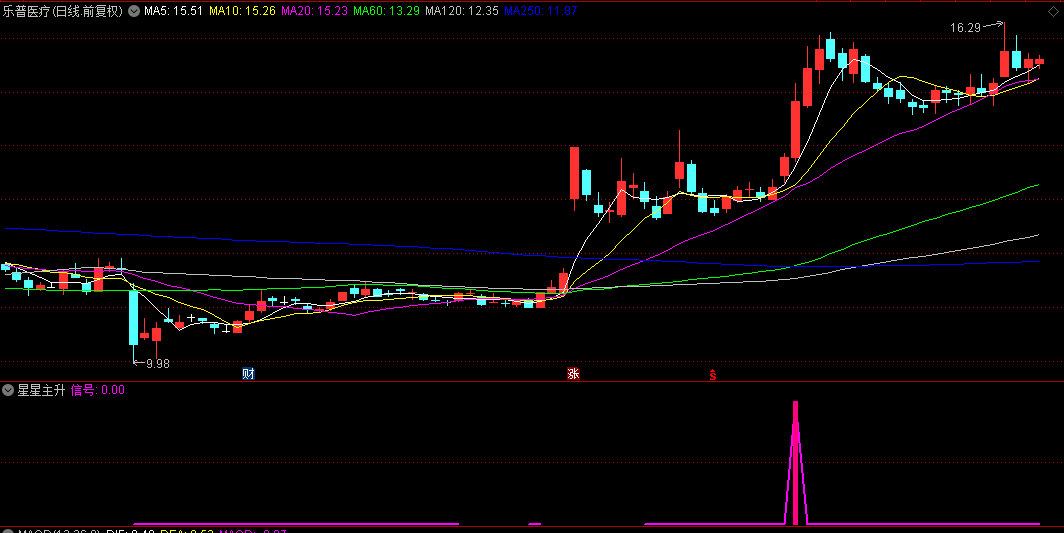Viewport: 1064px width, 533px height.
Task: Click the pink signal spike in 星星主升 panel
Action: coord(795,462)
